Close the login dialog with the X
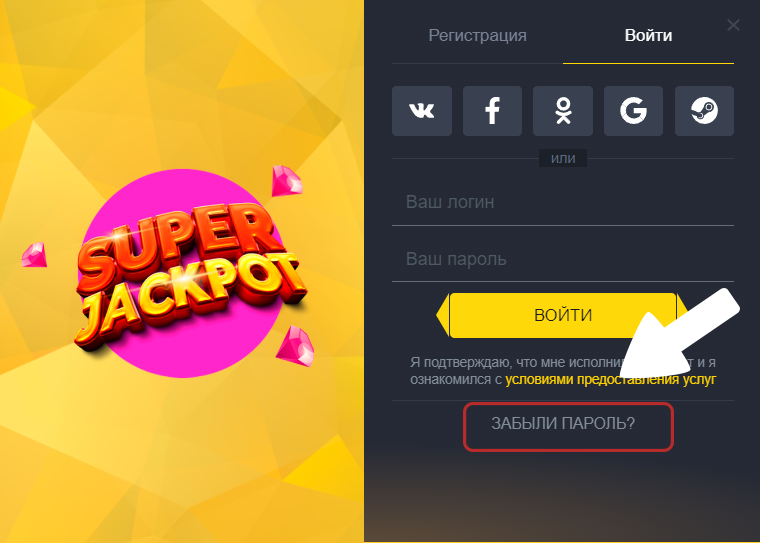This screenshot has width=760, height=543. tap(733, 25)
